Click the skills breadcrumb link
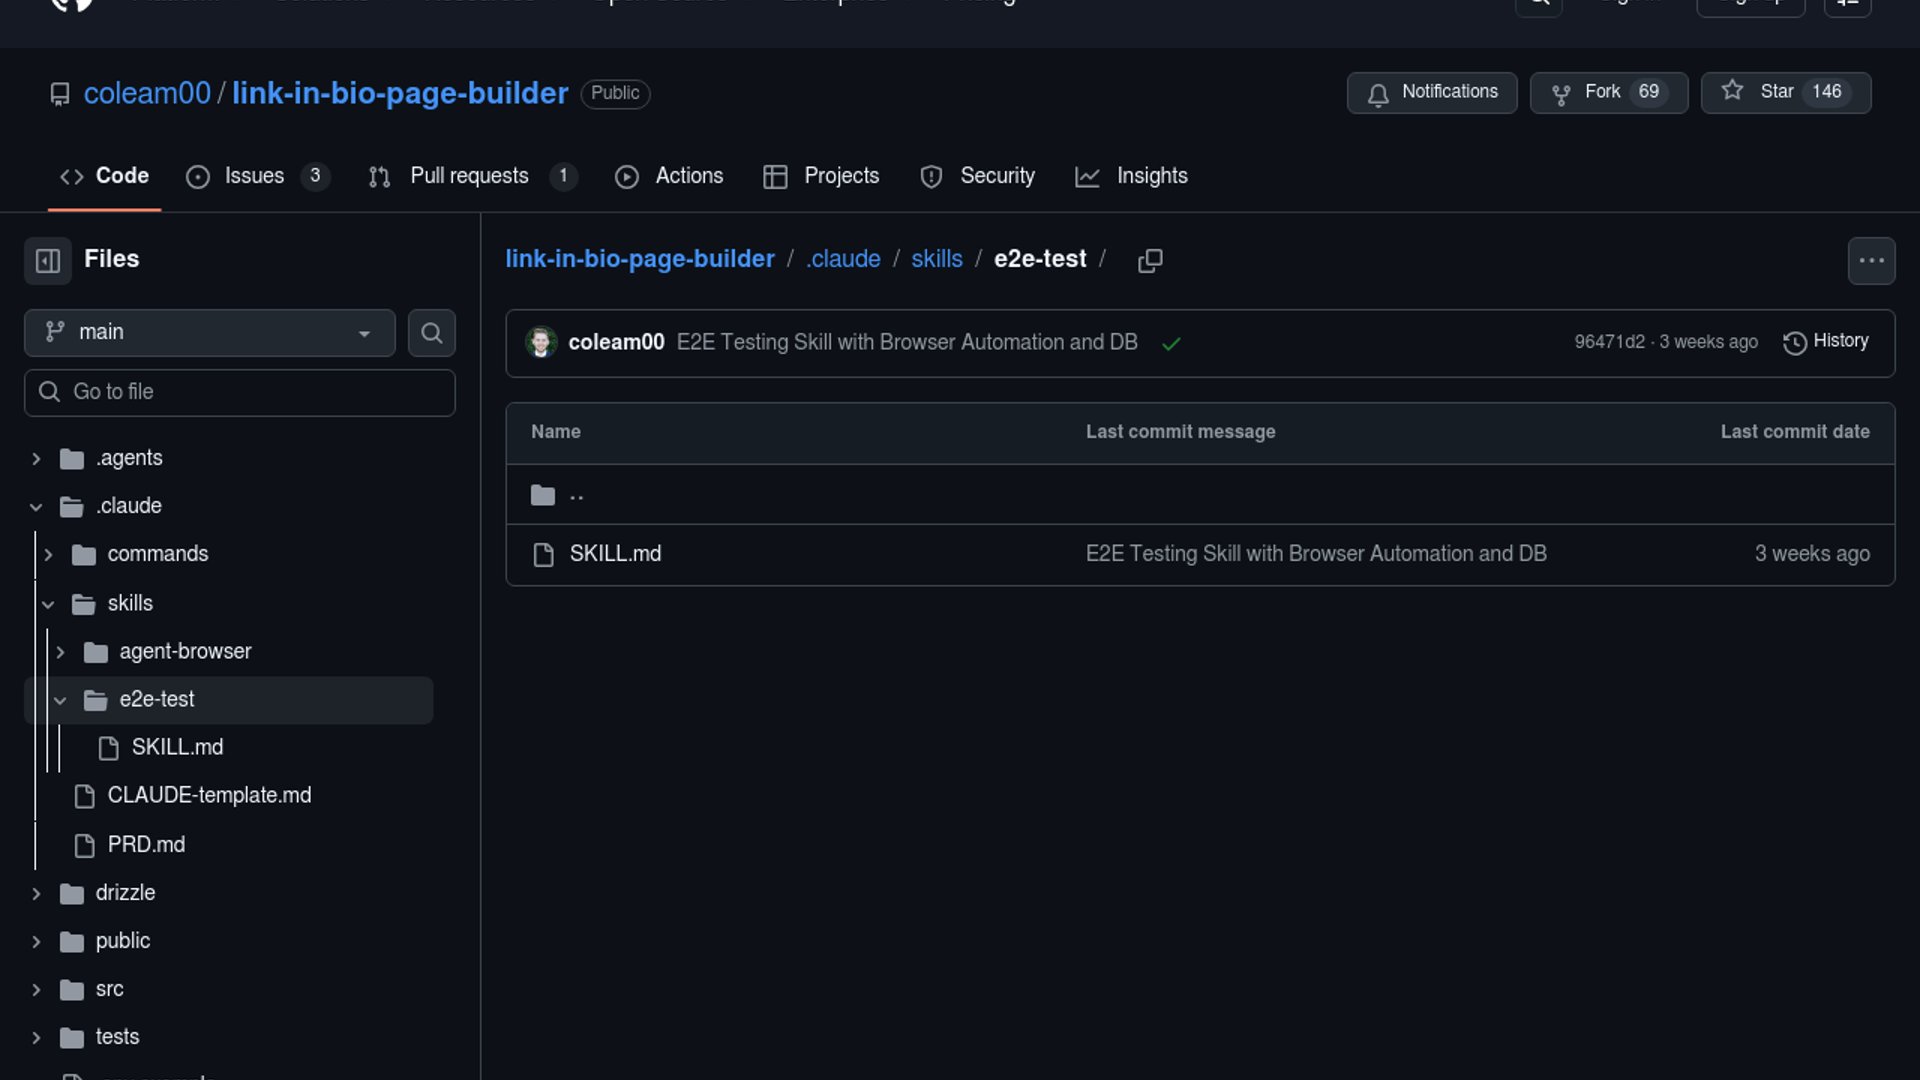This screenshot has height=1080, width=1920. click(x=936, y=260)
